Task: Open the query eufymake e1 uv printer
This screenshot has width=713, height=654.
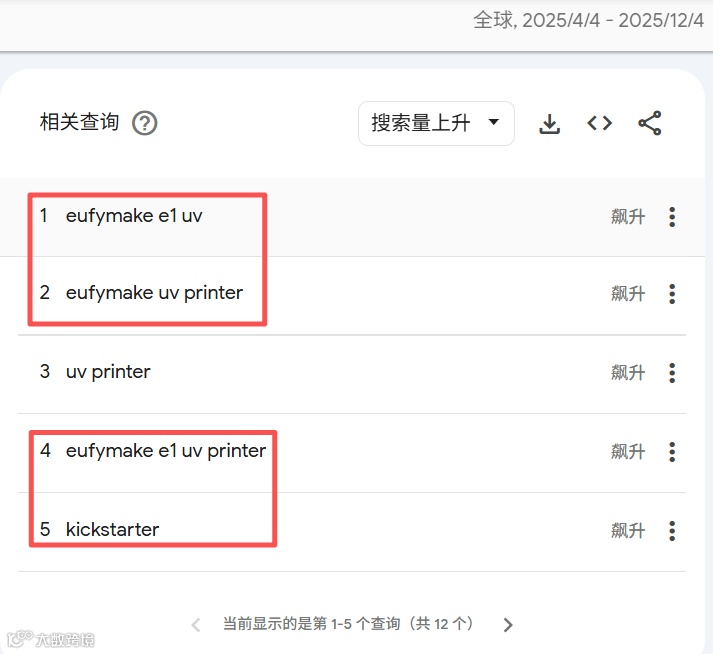Action: click(x=166, y=451)
